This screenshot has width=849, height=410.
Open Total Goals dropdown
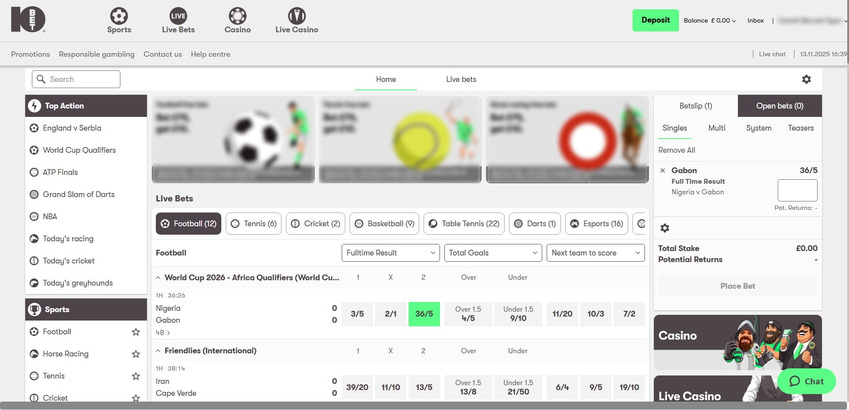[x=493, y=253]
